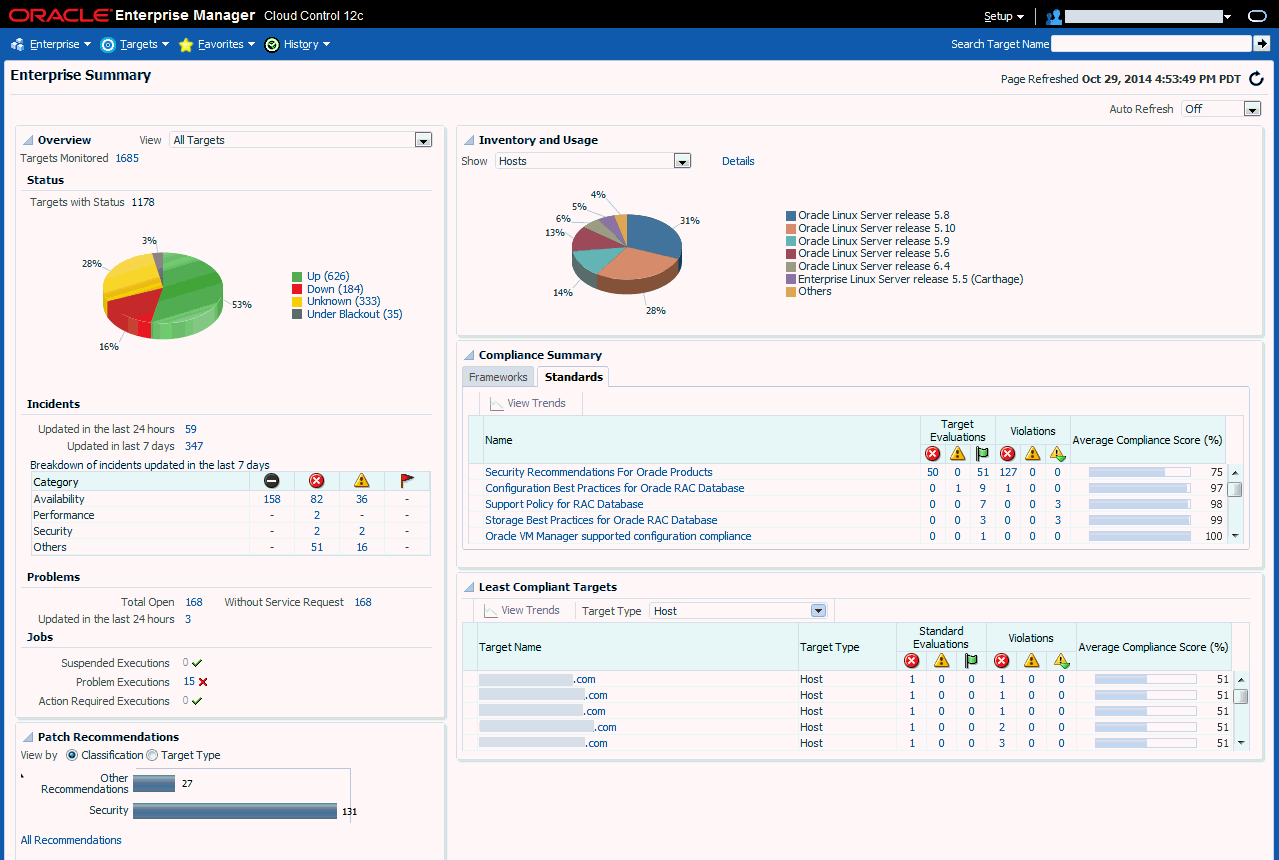Viewport: 1279px width, 860px height.
Task: Open Security Recommendations For Oracle Products
Action: pos(599,472)
